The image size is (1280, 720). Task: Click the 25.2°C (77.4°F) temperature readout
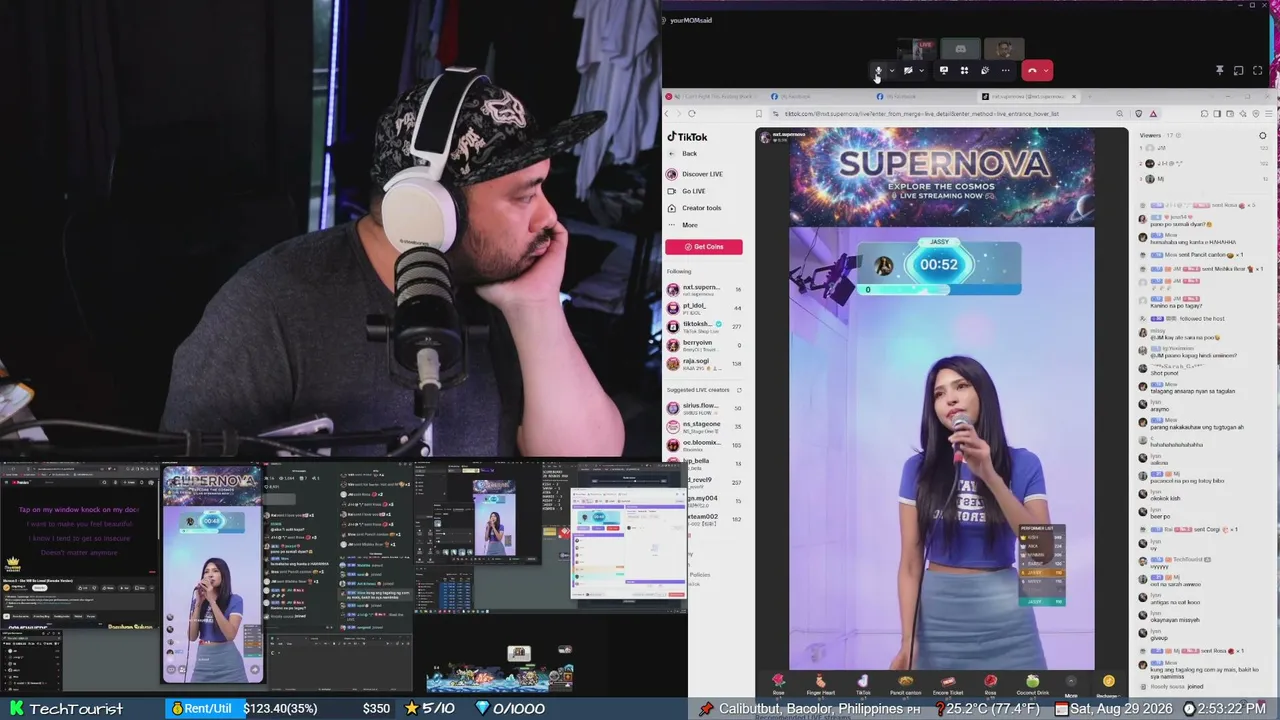tap(990, 709)
